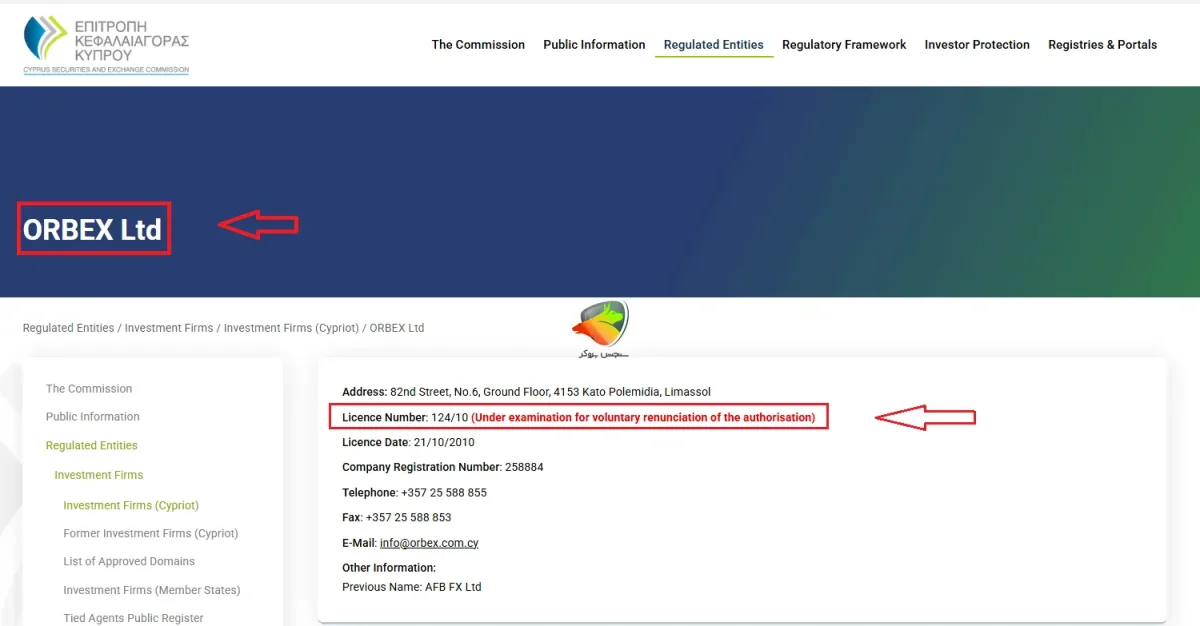Open List of Approved Domains sidebar item

coord(129,562)
